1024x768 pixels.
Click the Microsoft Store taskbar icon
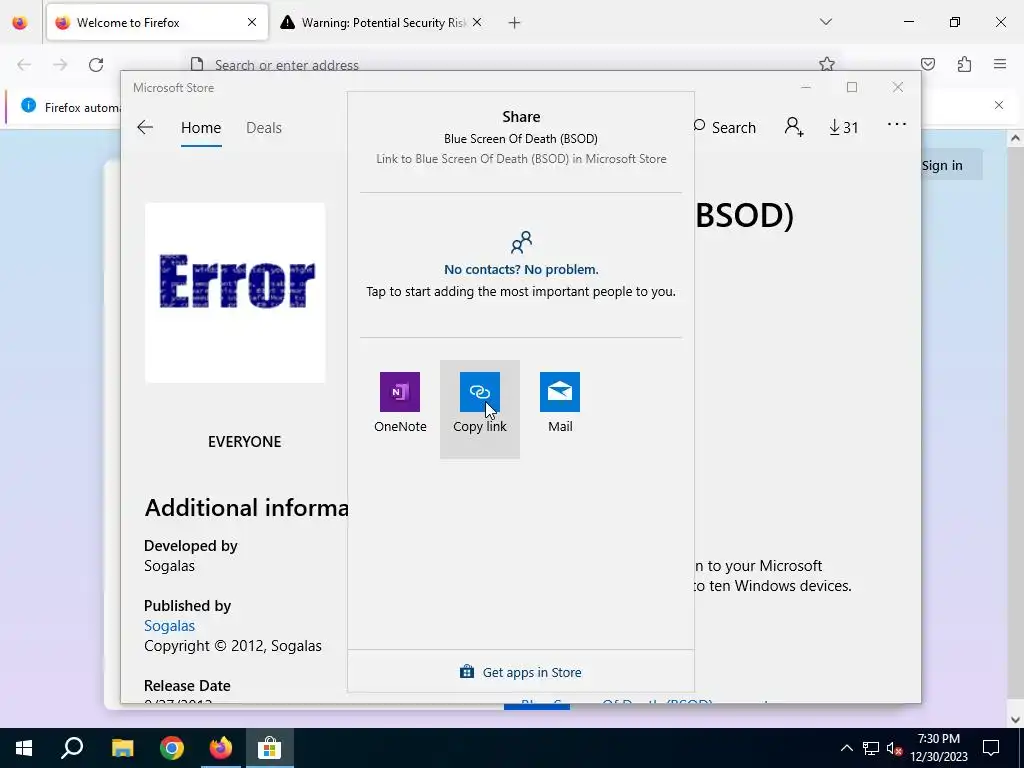click(269, 748)
